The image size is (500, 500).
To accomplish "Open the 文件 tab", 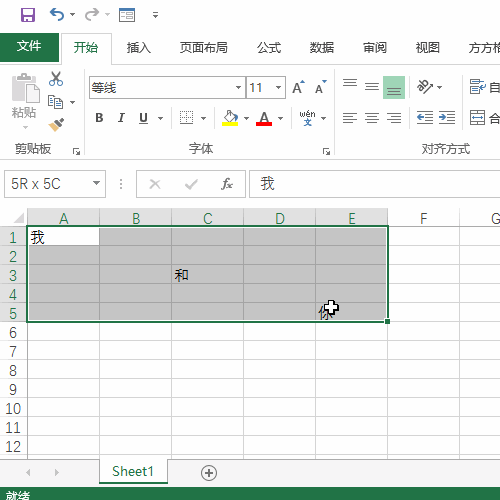I will [x=29, y=47].
